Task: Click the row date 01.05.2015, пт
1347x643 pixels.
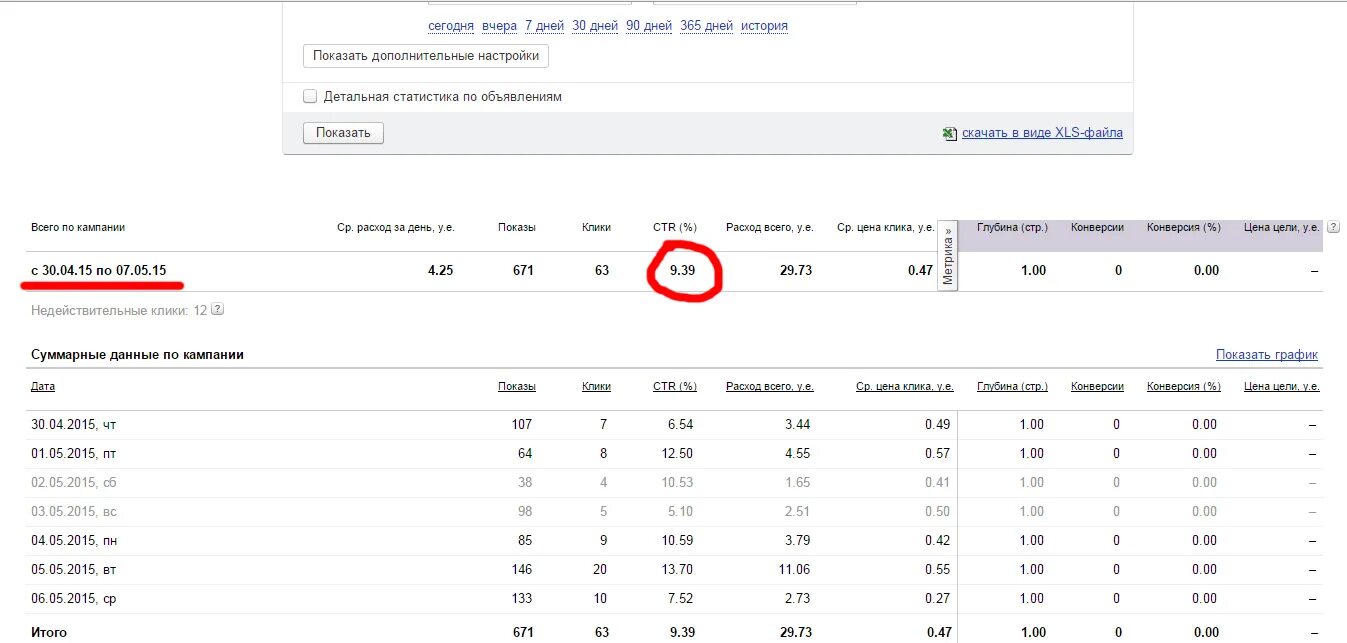Action: coord(74,453)
